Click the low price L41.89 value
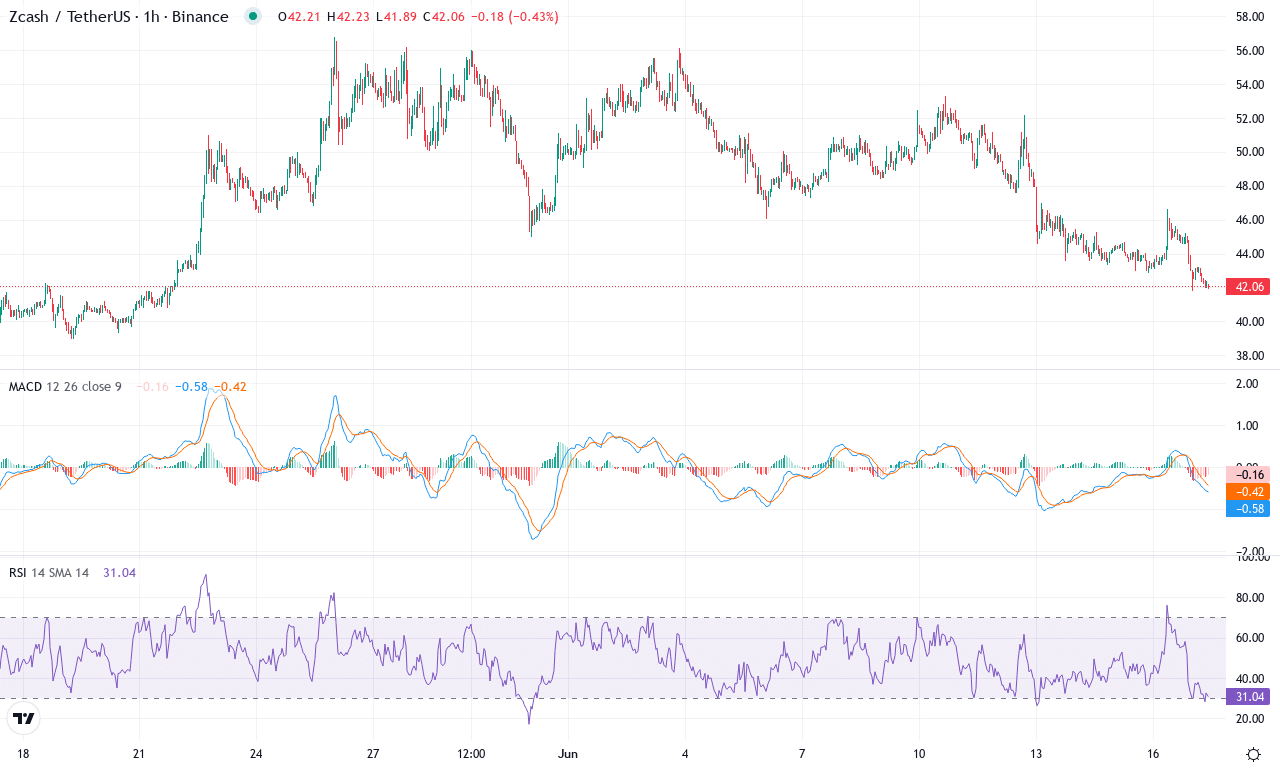This screenshot has height=768, width=1280. 395,17
